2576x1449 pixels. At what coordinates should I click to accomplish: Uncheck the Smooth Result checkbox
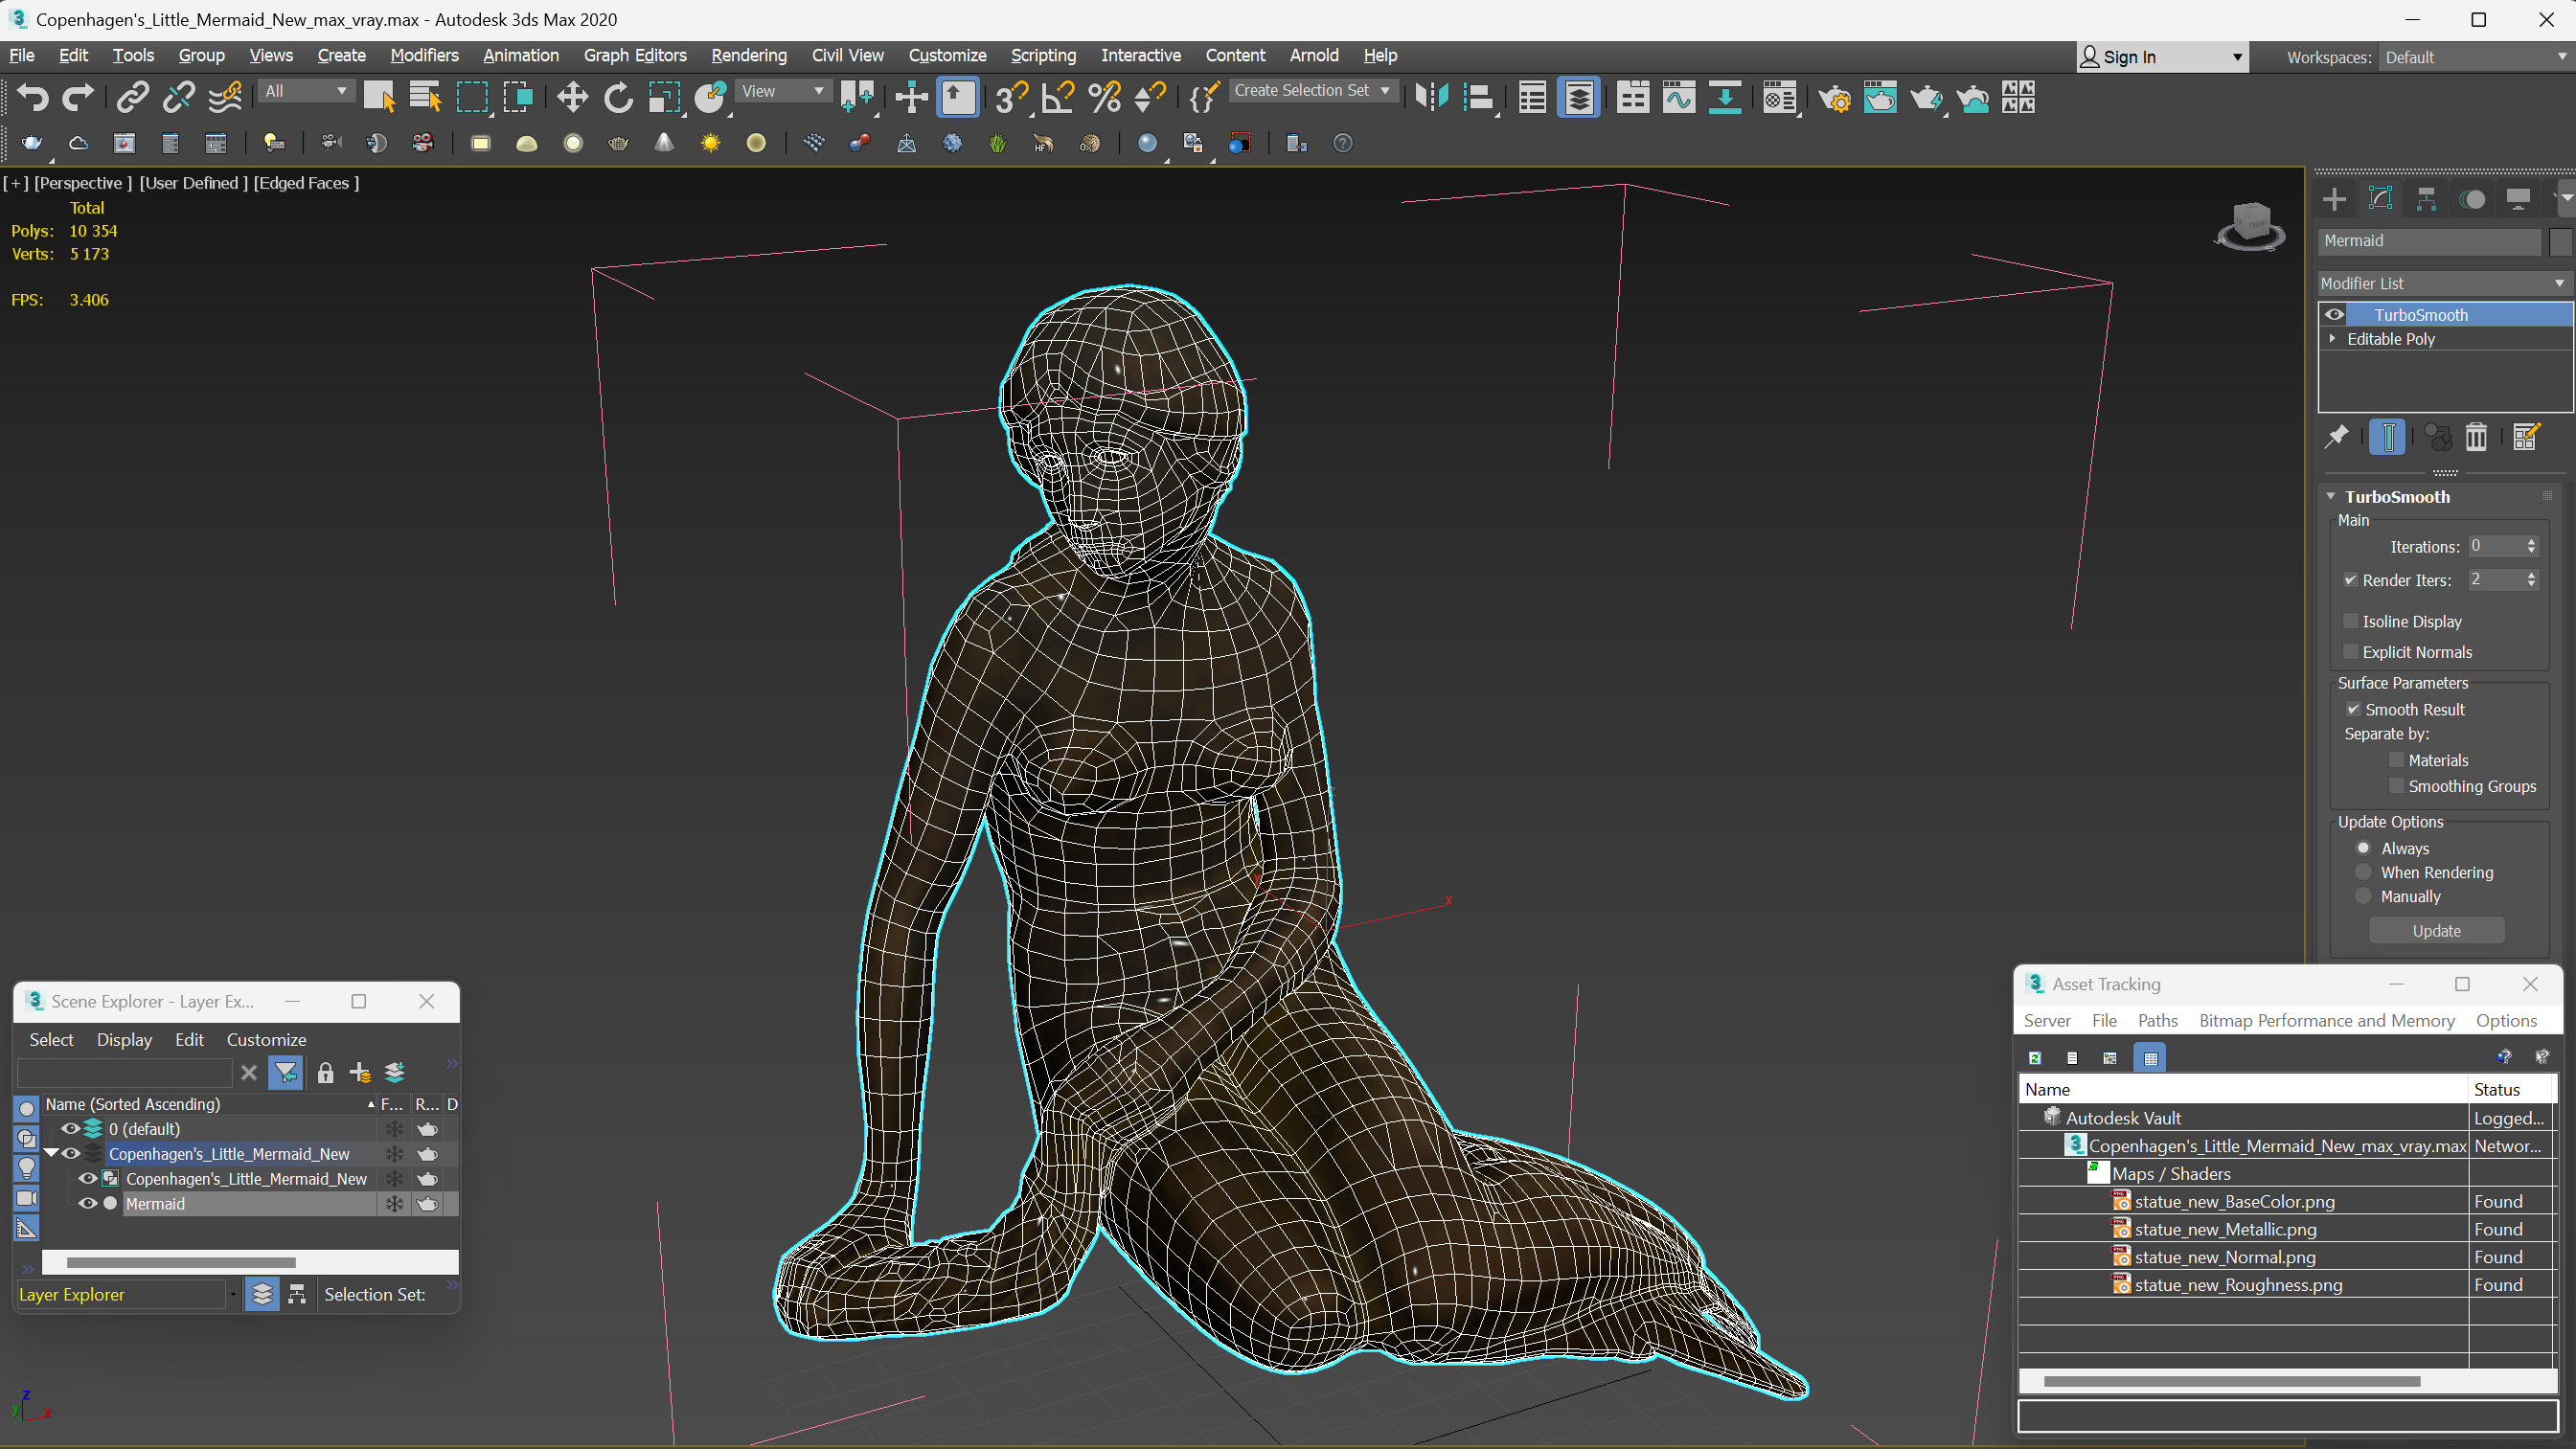(2353, 709)
